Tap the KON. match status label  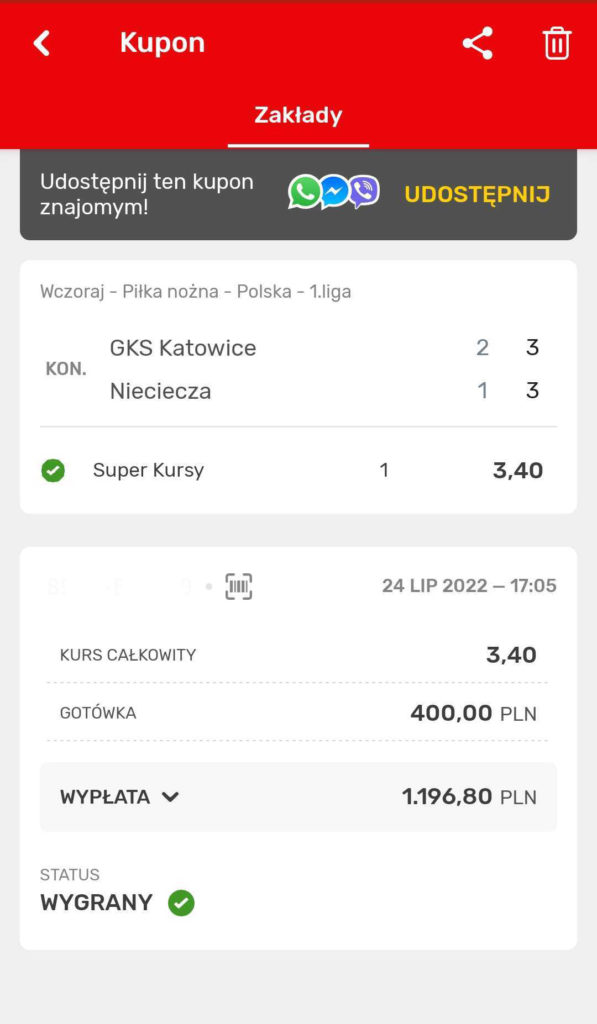click(x=66, y=369)
